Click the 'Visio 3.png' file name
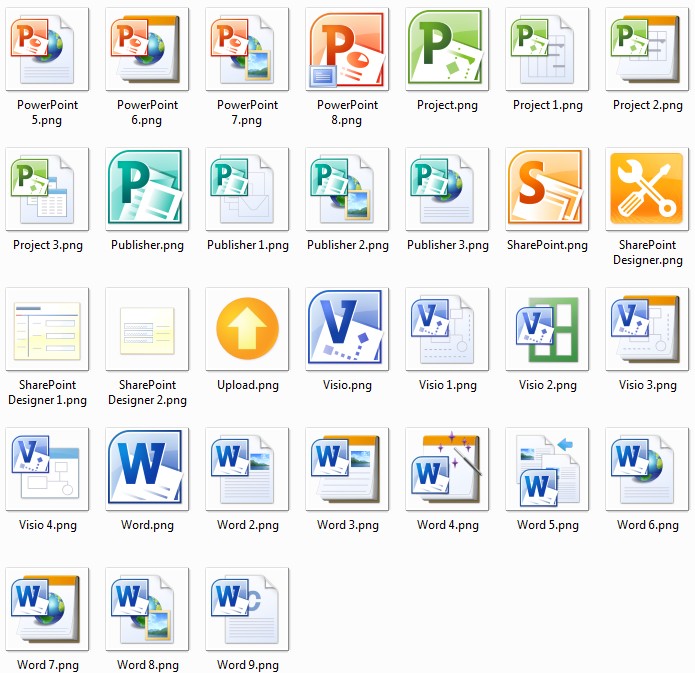The width and height of the screenshot is (695, 673). [648, 385]
